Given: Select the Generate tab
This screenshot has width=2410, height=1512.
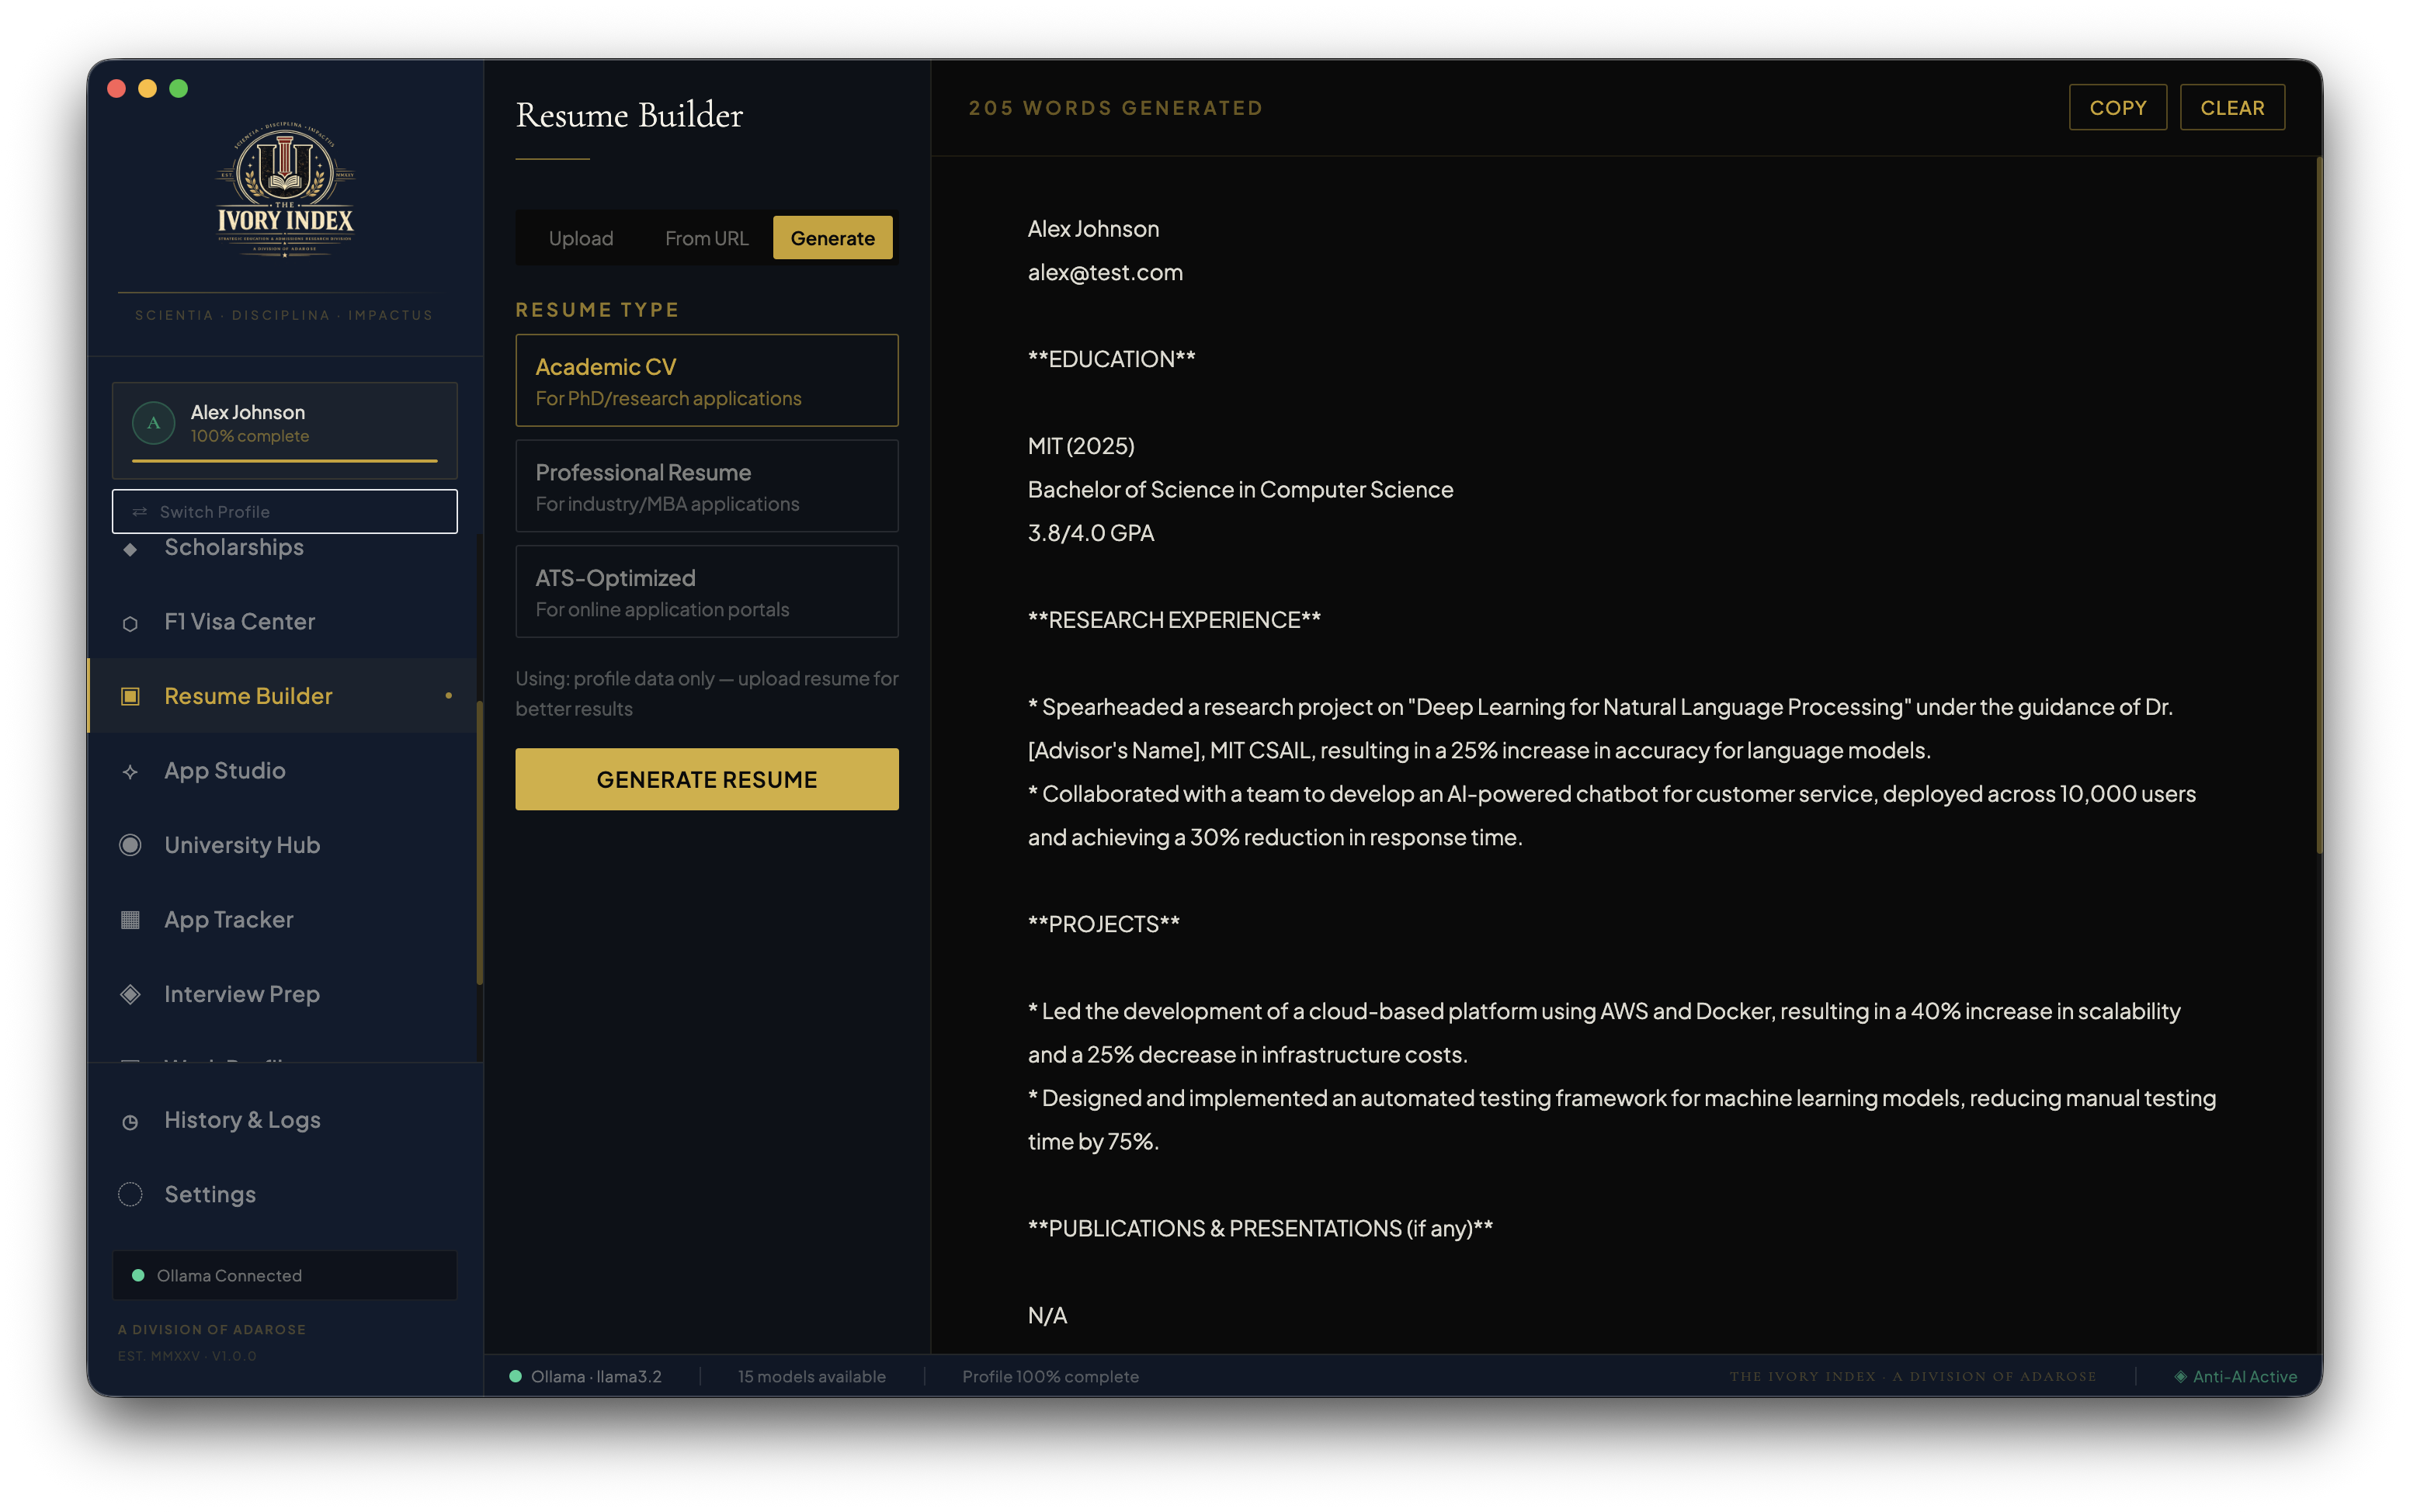Looking at the screenshot, I should tap(832, 238).
